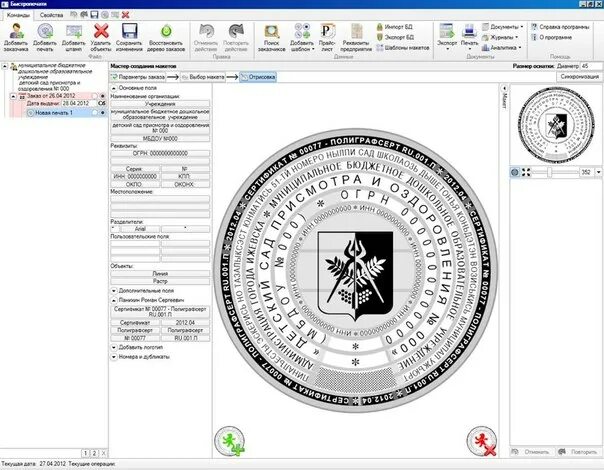This screenshot has width=604, height=470.
Task: Click the Растр object button
Action: [x=160, y=281]
